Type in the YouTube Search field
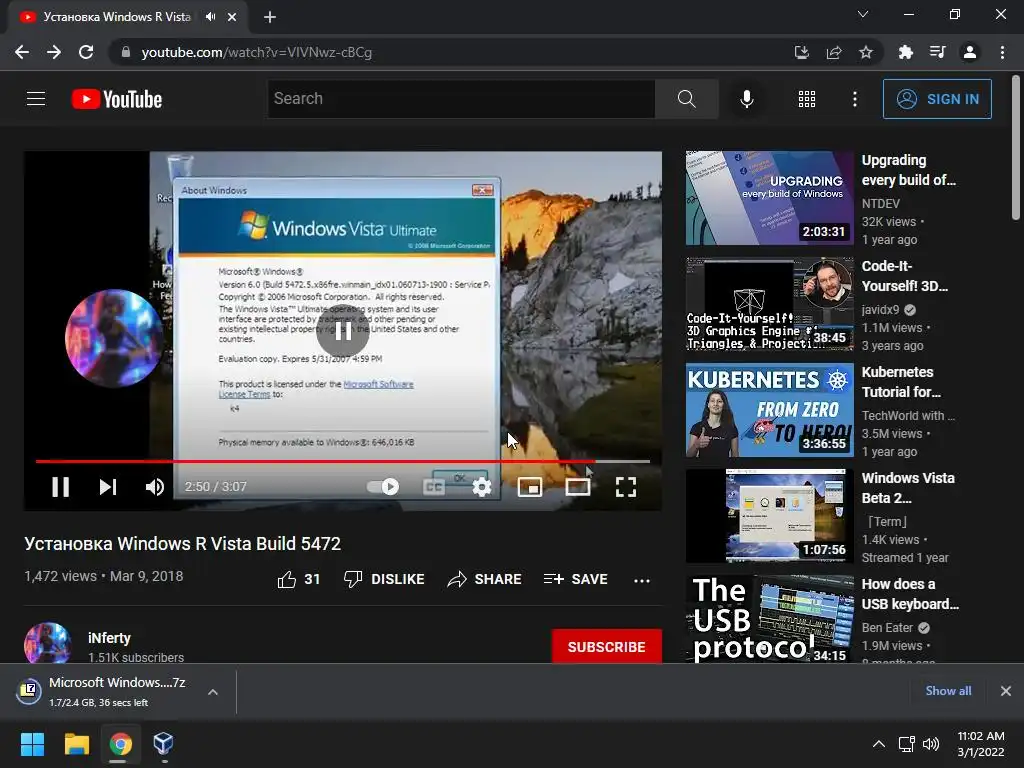 tap(461, 99)
